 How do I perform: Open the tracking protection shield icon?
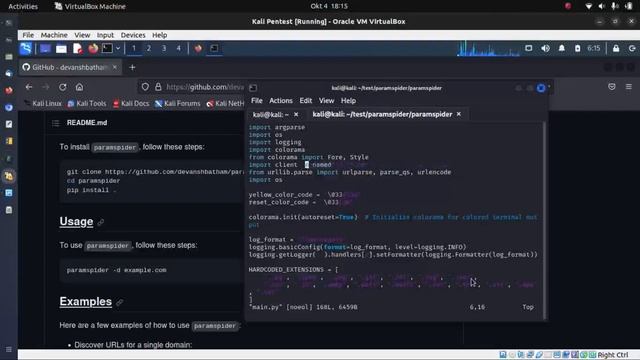[145, 87]
